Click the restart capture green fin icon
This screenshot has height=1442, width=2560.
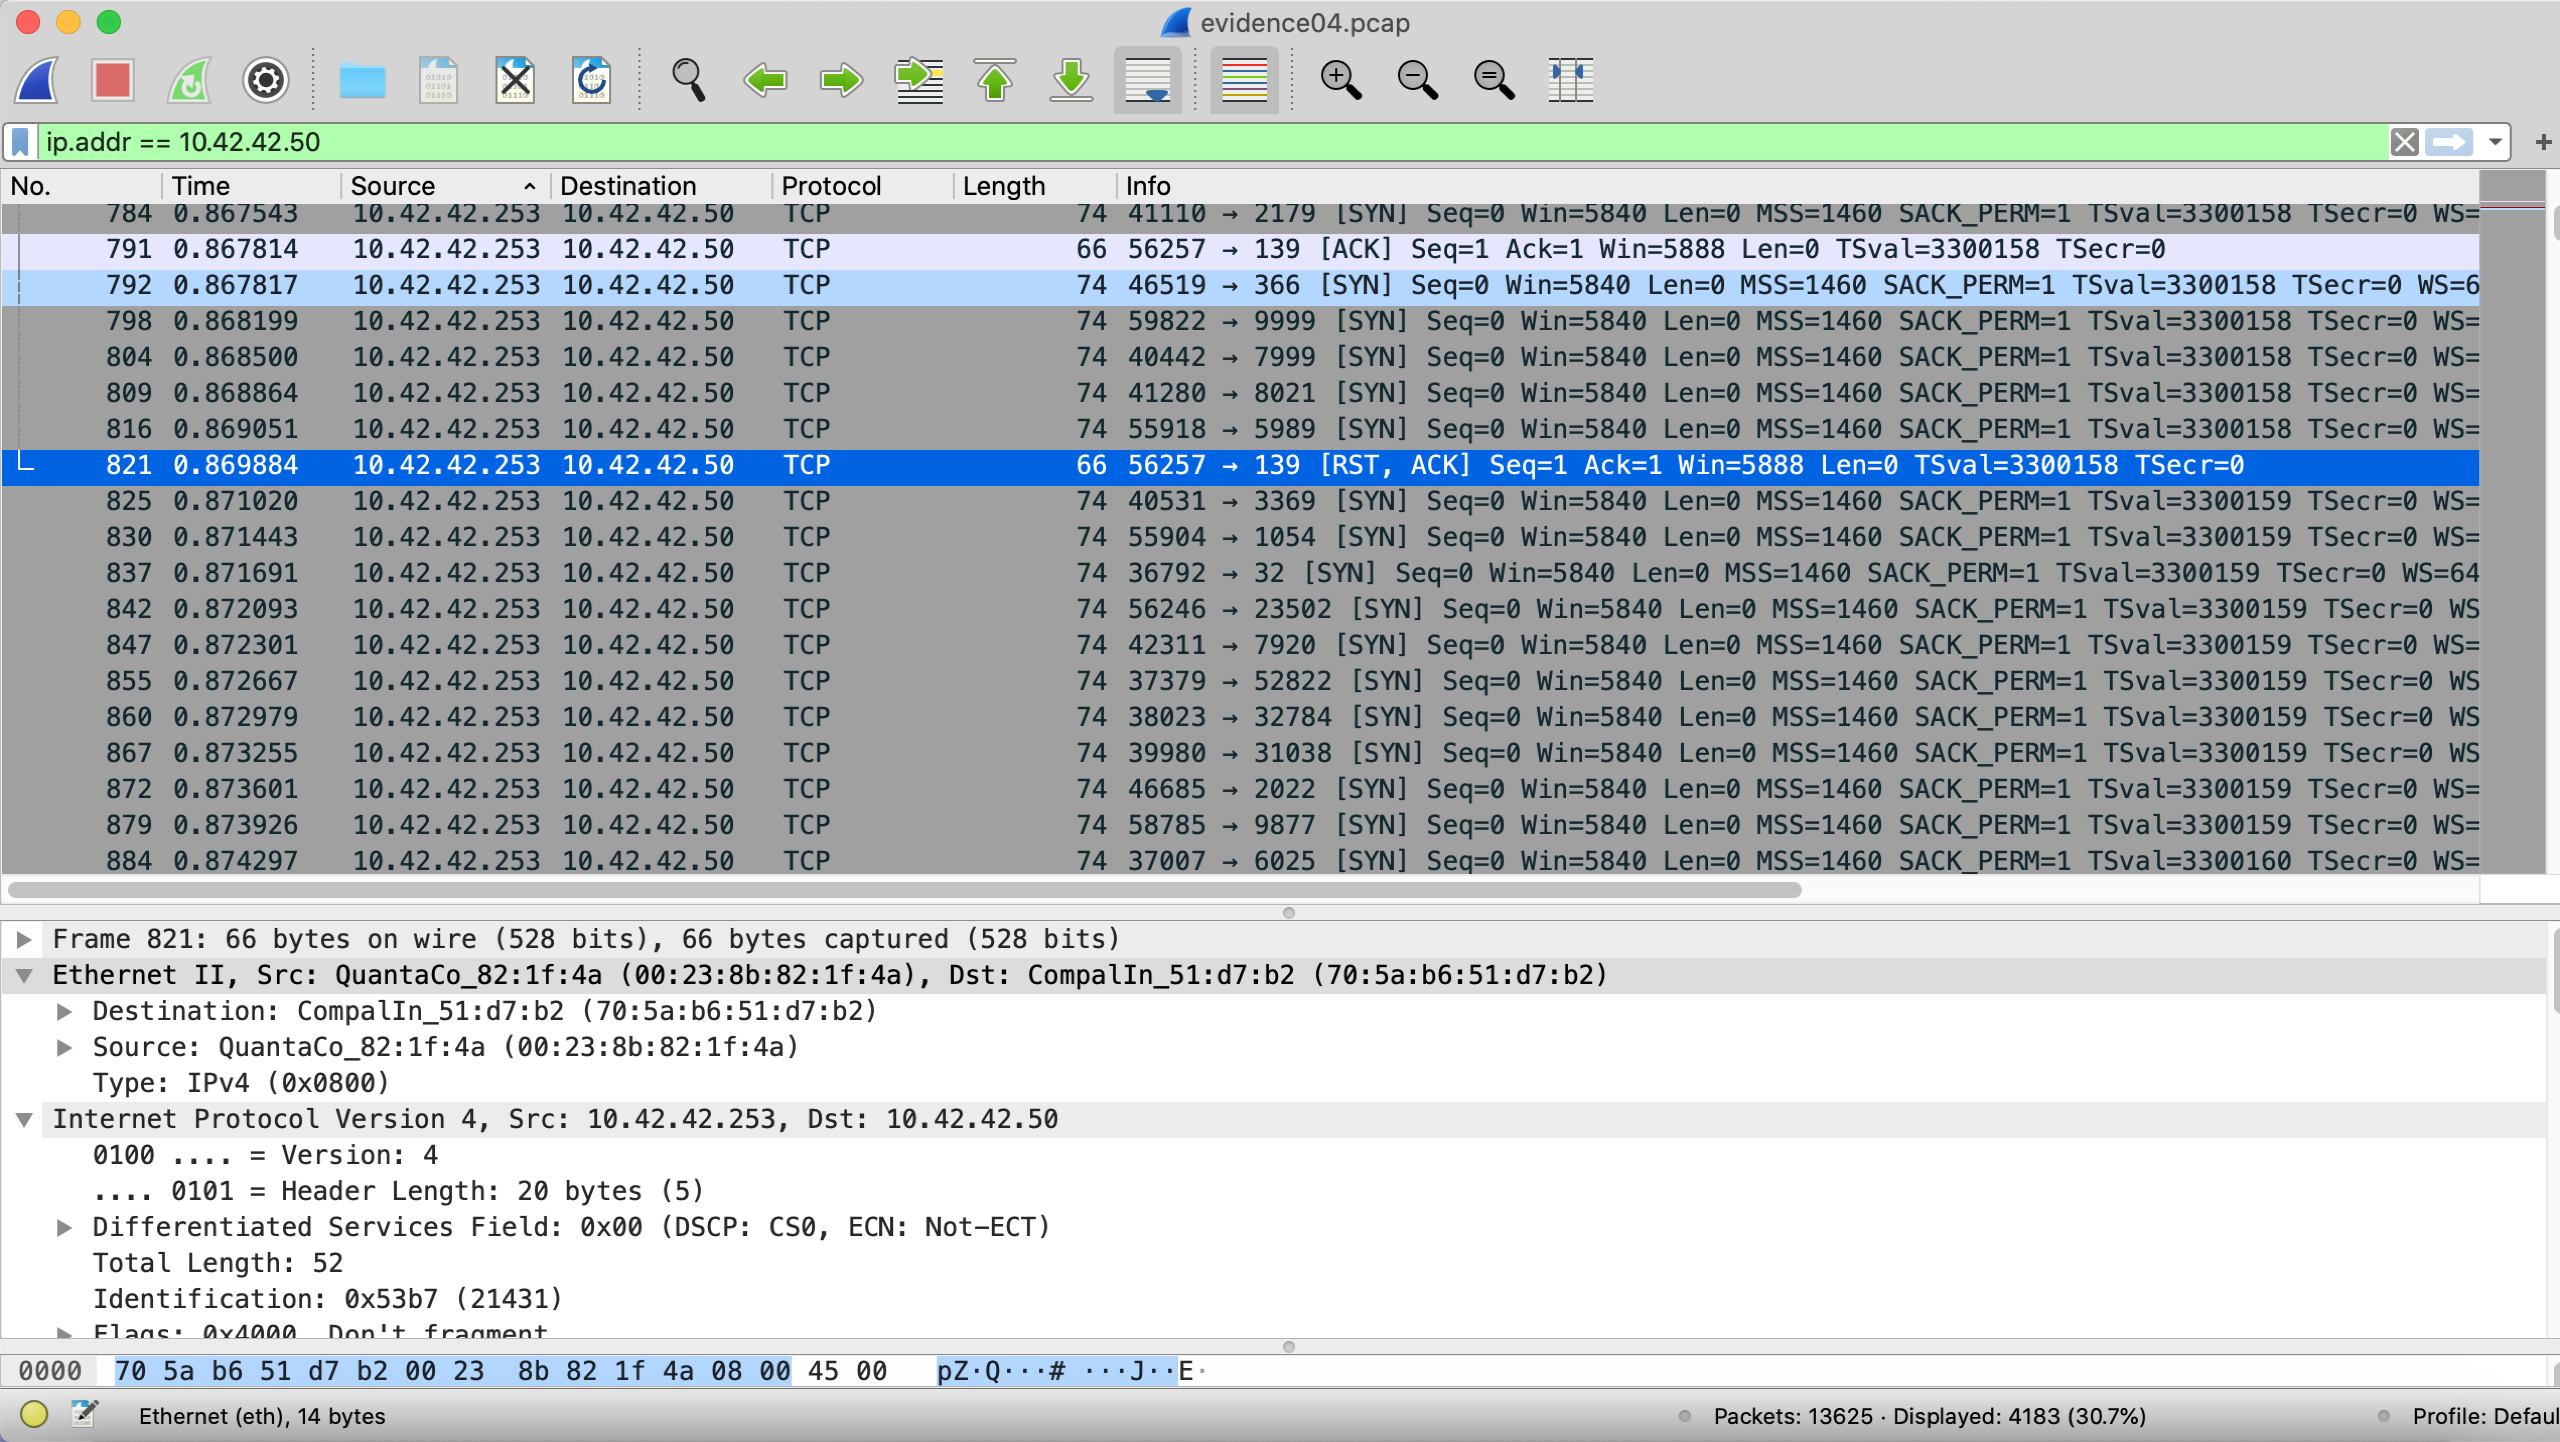(189, 80)
